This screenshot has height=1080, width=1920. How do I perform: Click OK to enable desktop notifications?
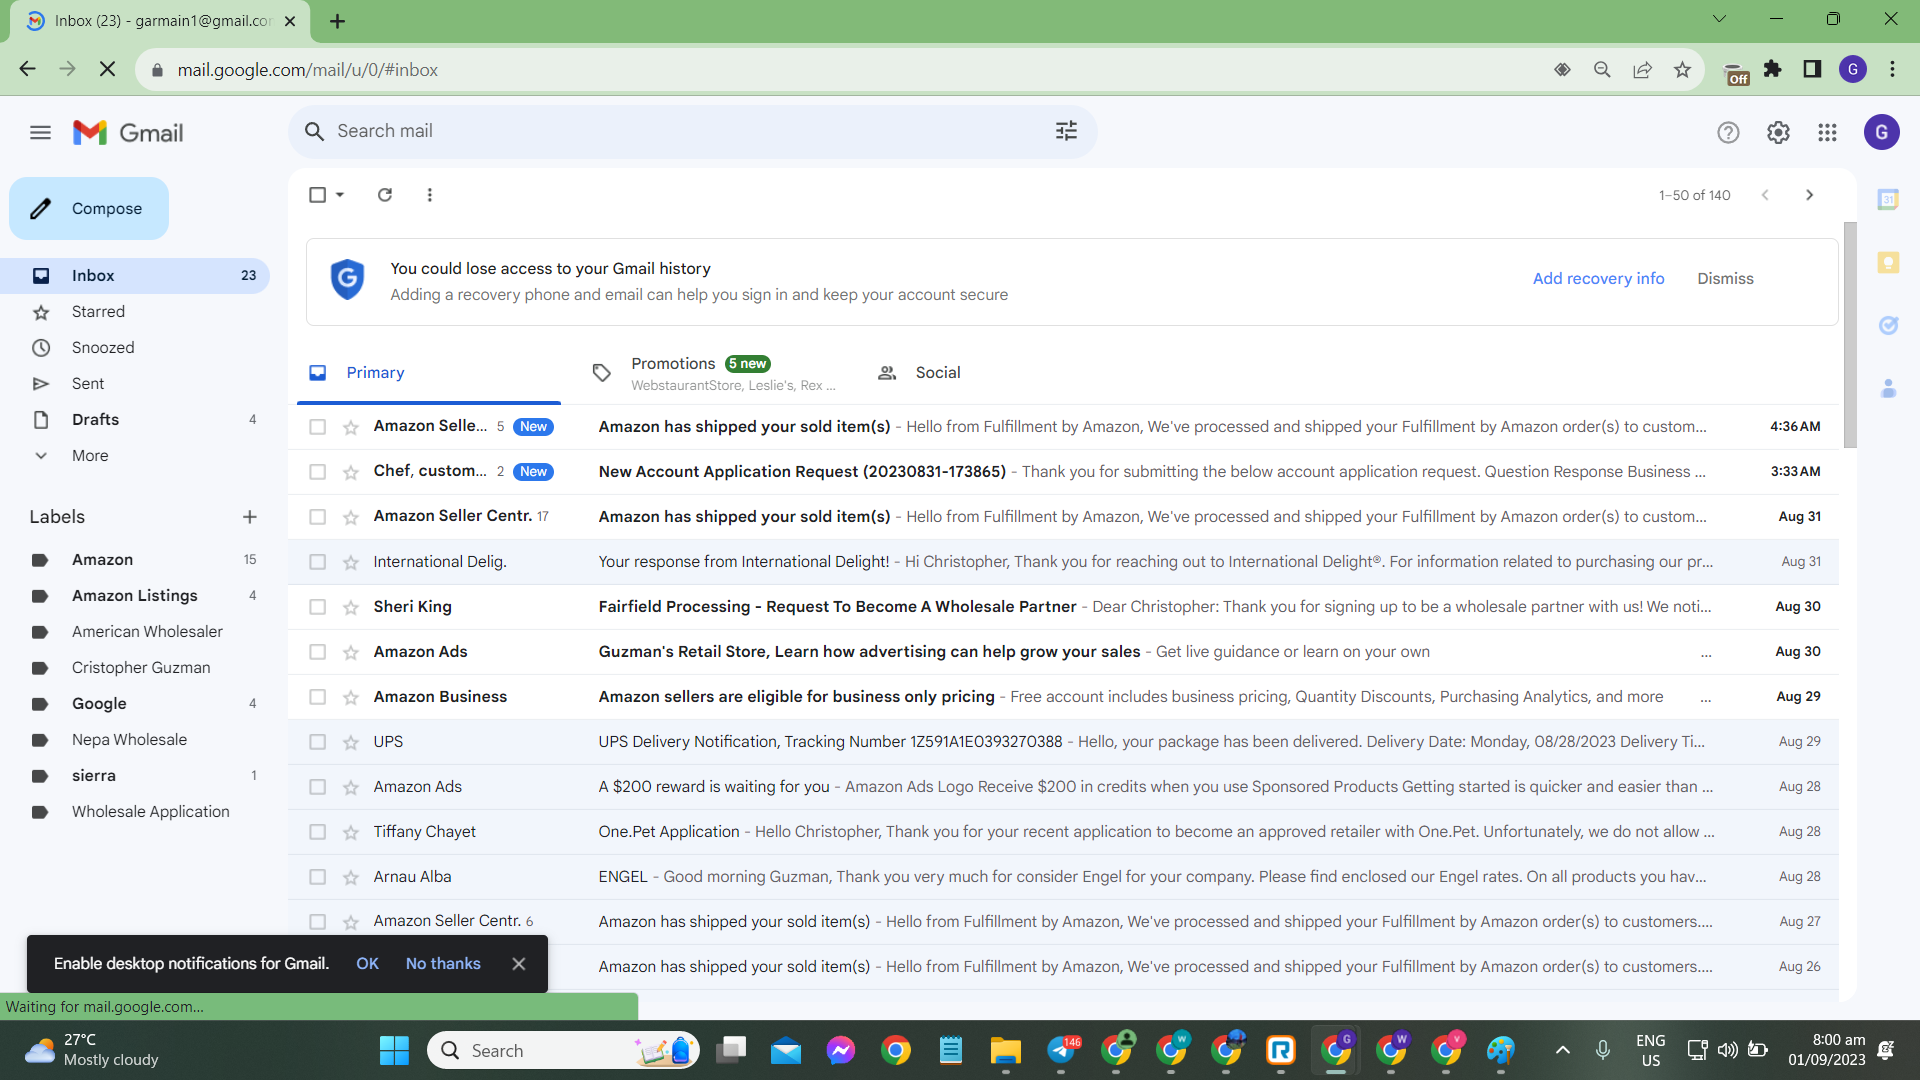tap(367, 964)
